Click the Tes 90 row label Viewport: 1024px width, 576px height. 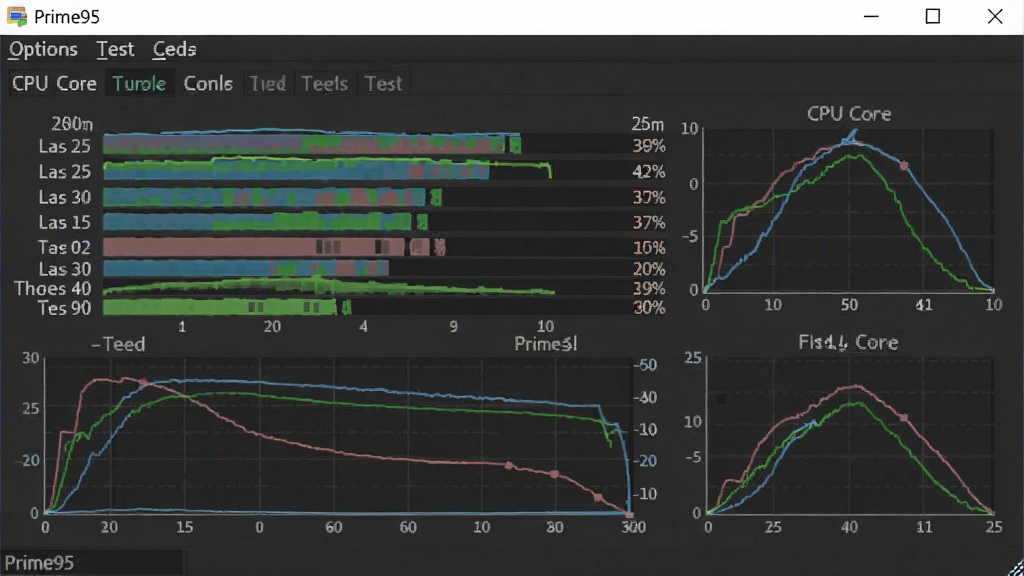64,308
